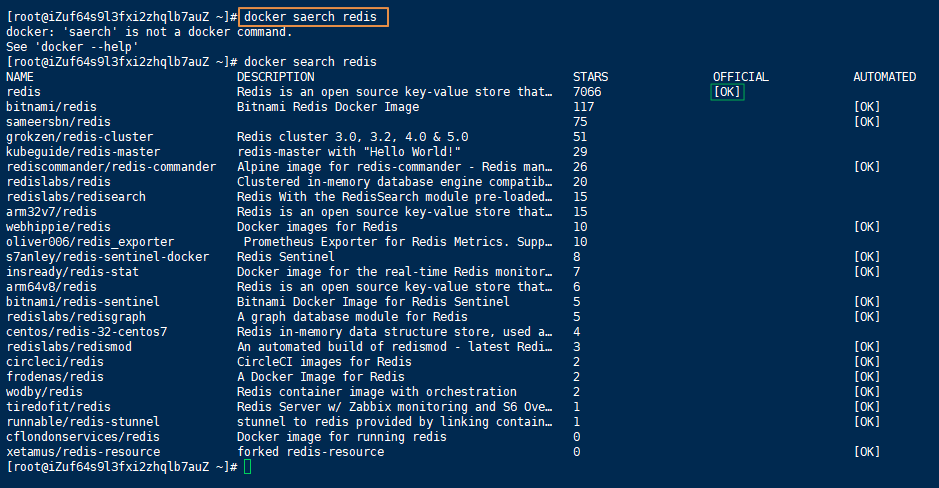Click the STARS column header
The image size is (939, 488).
[590, 77]
